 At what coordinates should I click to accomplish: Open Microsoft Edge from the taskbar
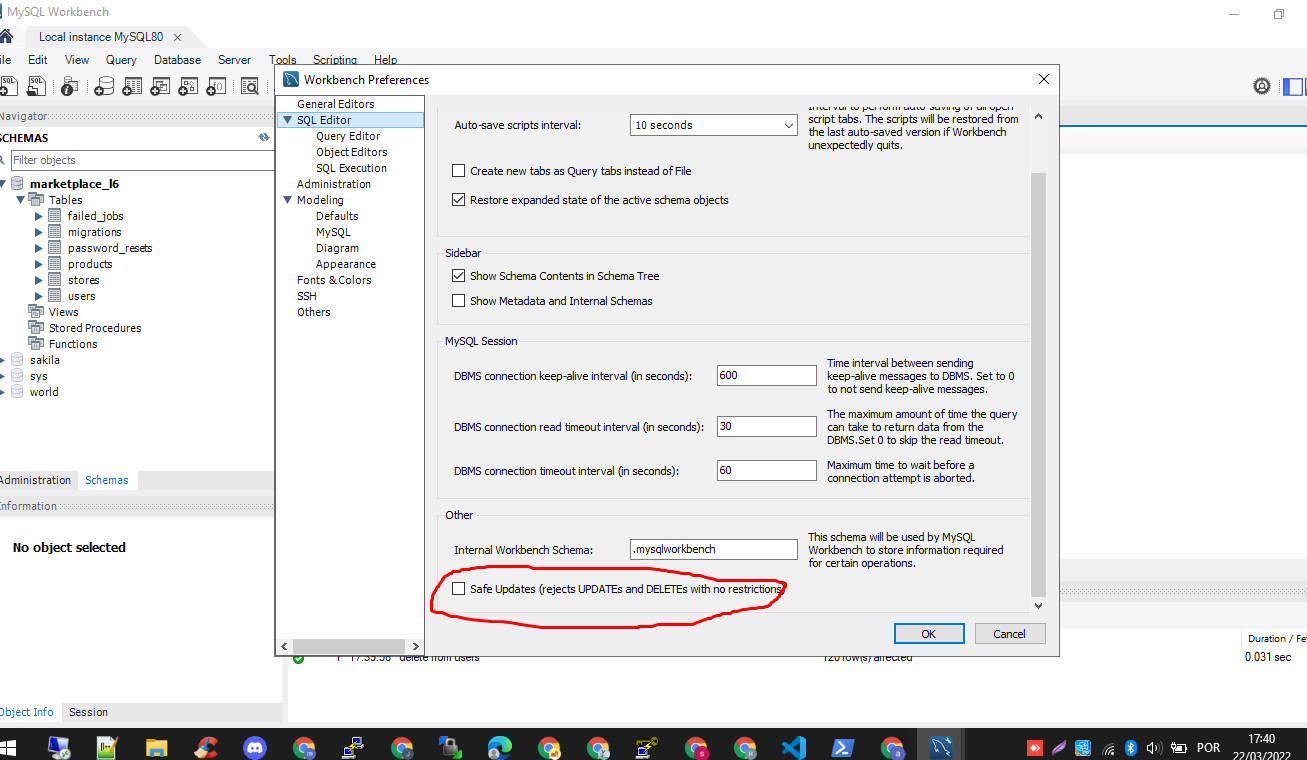tap(499, 747)
